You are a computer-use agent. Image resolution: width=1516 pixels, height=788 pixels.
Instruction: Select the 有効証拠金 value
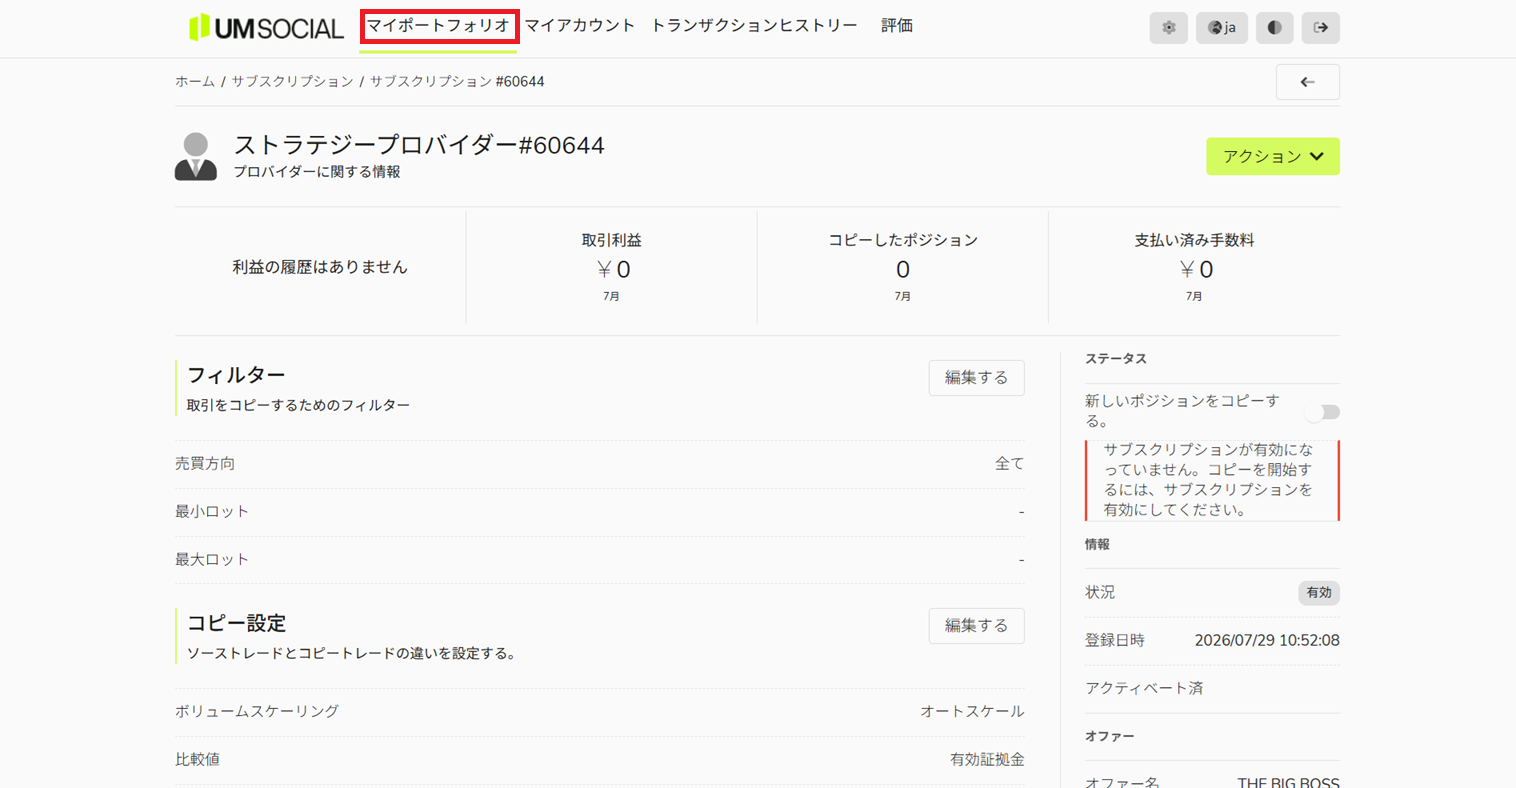tap(987, 760)
